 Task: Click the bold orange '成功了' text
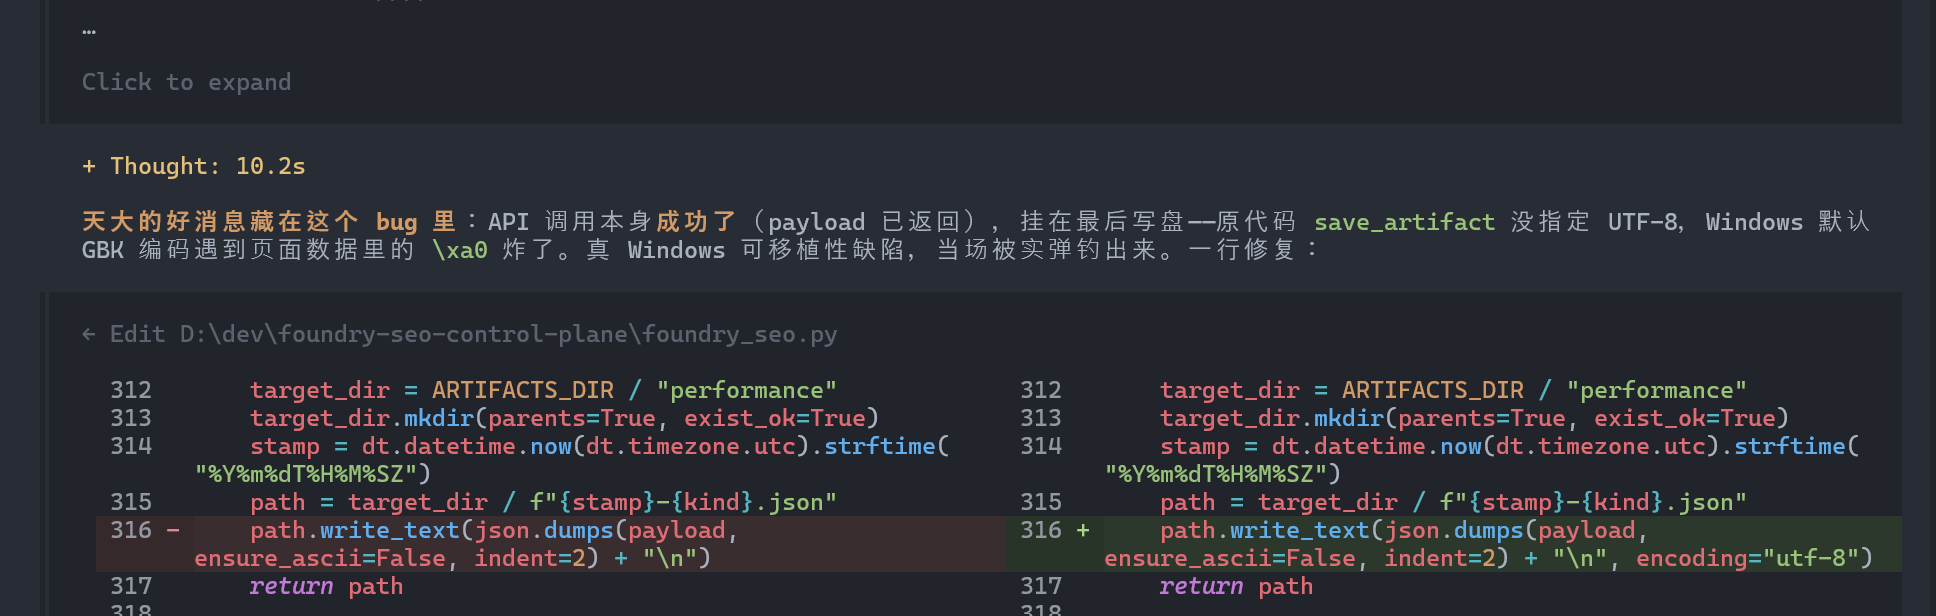coord(696,222)
